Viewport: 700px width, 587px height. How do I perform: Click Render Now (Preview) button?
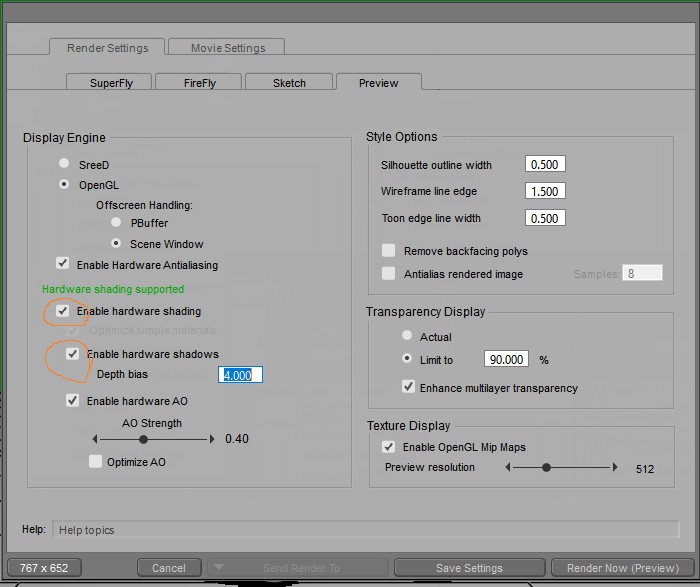coord(620,568)
